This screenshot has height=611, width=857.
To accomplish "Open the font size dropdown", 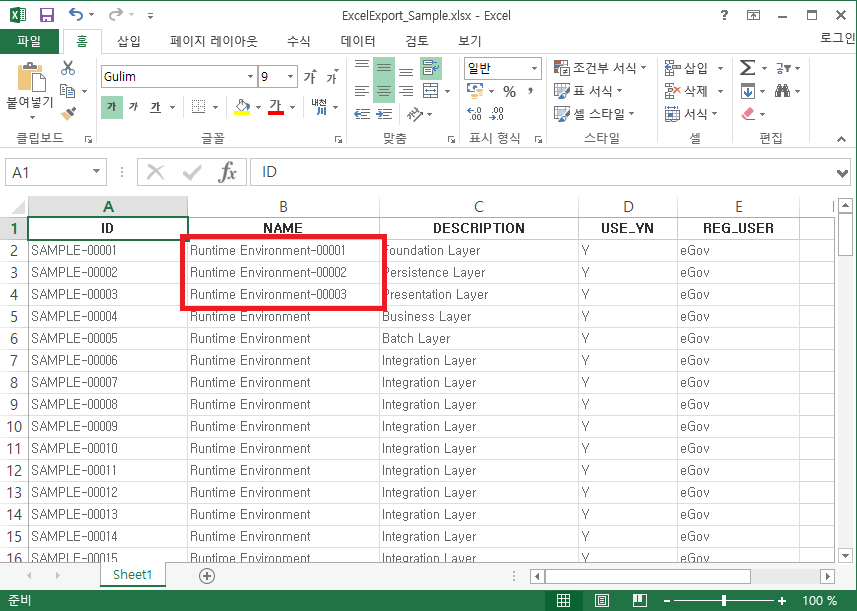I will pos(291,77).
